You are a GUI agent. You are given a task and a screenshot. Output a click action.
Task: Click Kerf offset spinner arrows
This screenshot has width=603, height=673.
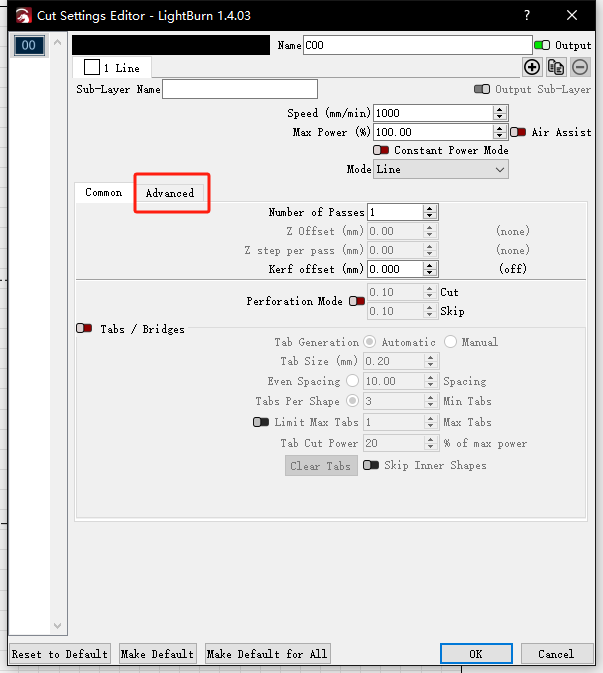(x=430, y=269)
